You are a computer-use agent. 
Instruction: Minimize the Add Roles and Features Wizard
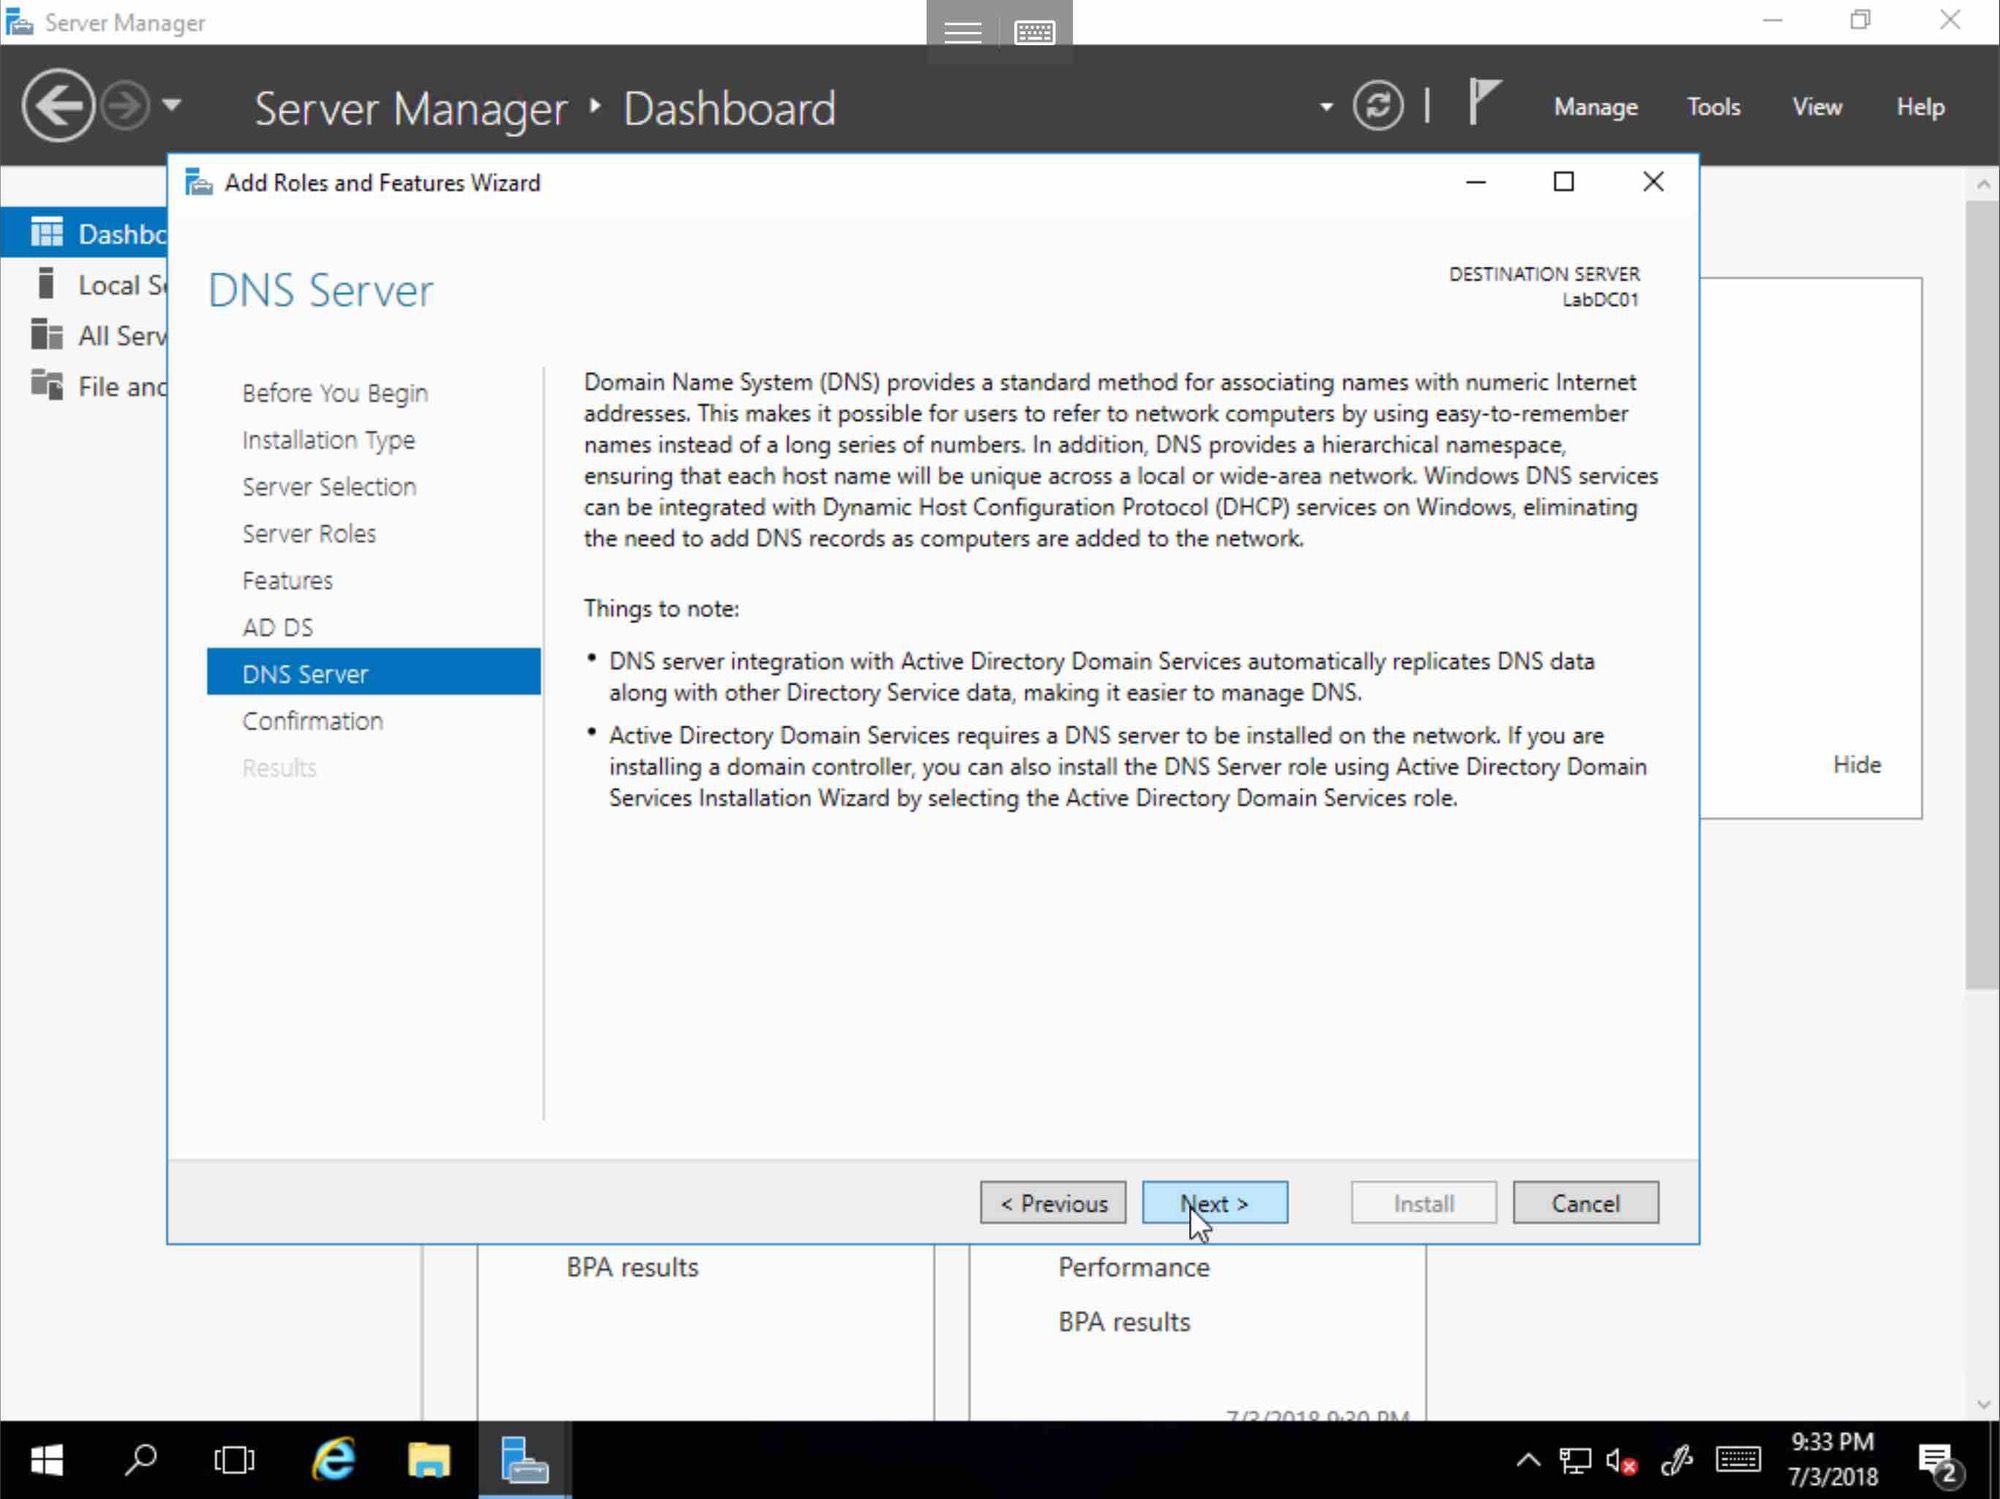1476,182
